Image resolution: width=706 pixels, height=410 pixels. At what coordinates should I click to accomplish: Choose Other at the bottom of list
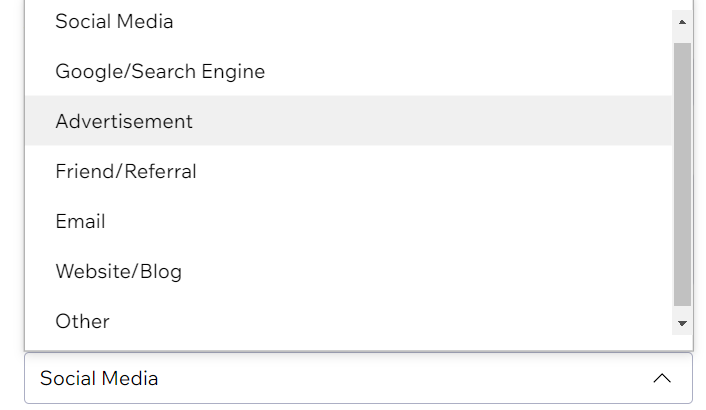point(83,321)
